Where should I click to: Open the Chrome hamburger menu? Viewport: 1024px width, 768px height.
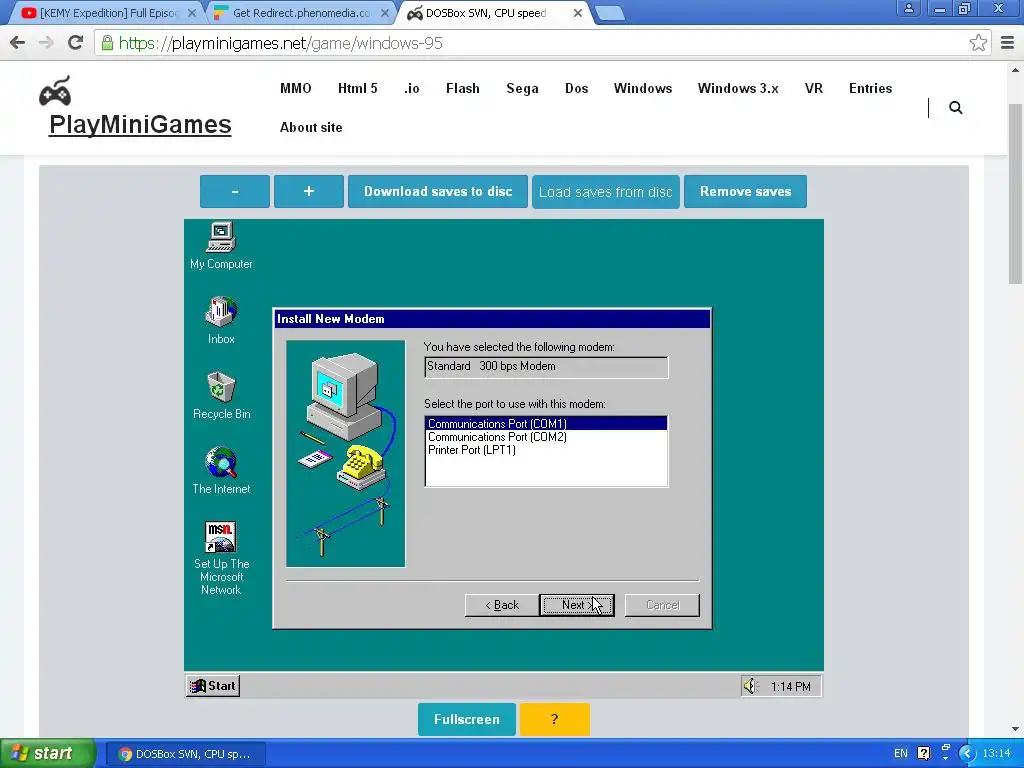coord(1007,43)
